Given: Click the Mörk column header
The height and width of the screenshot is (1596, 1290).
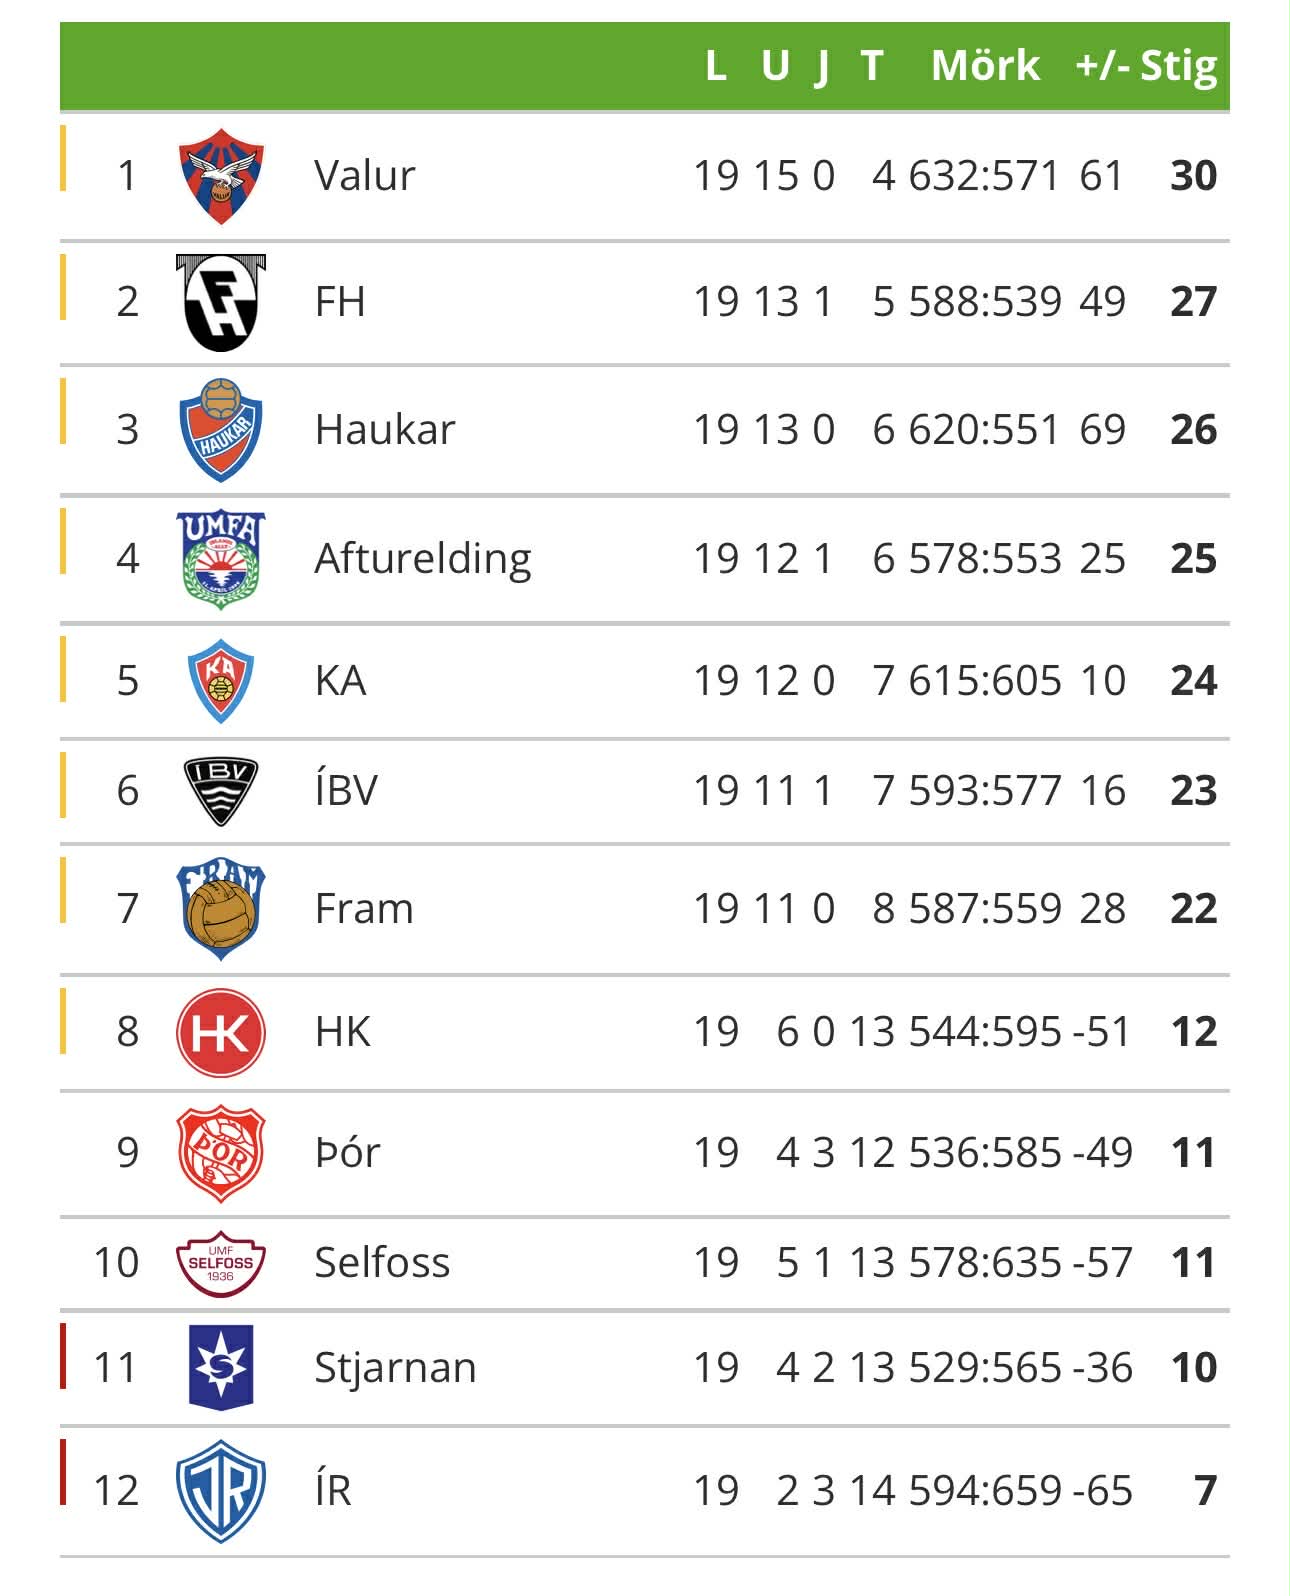Looking at the screenshot, I should pos(985,66).
